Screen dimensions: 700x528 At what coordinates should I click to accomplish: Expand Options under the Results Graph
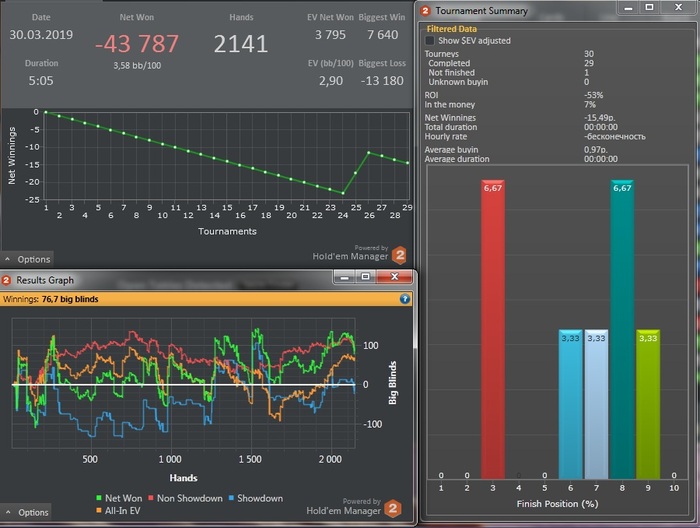[27, 512]
